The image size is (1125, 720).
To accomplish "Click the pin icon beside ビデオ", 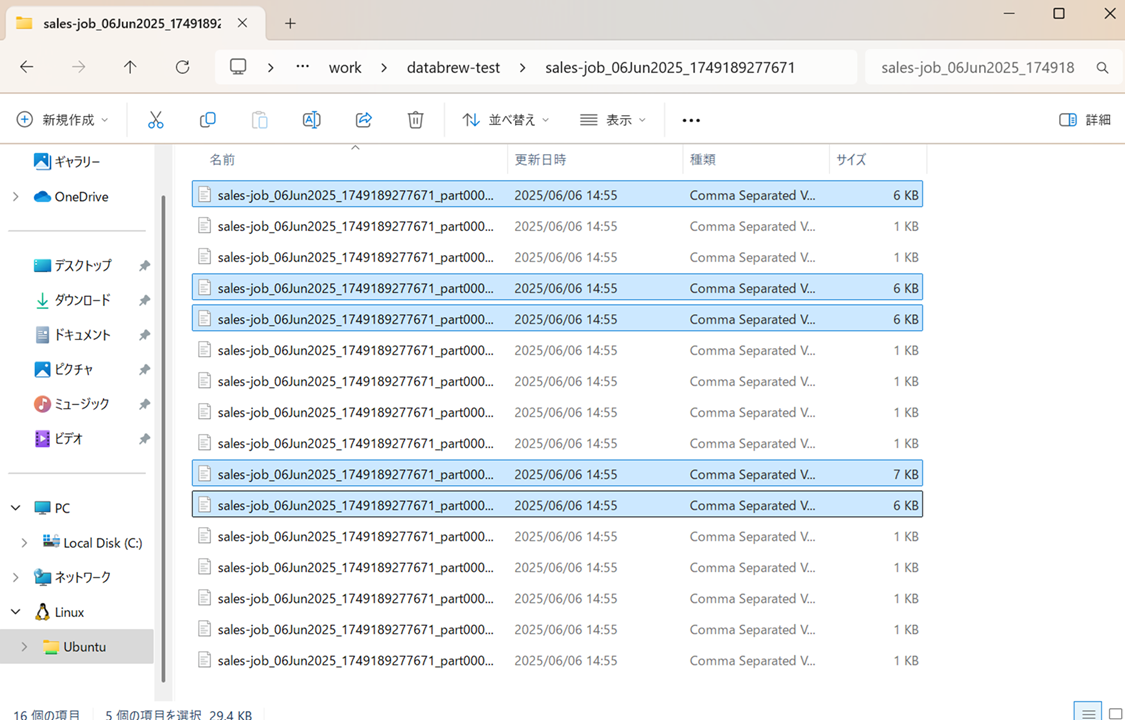I will (x=144, y=438).
